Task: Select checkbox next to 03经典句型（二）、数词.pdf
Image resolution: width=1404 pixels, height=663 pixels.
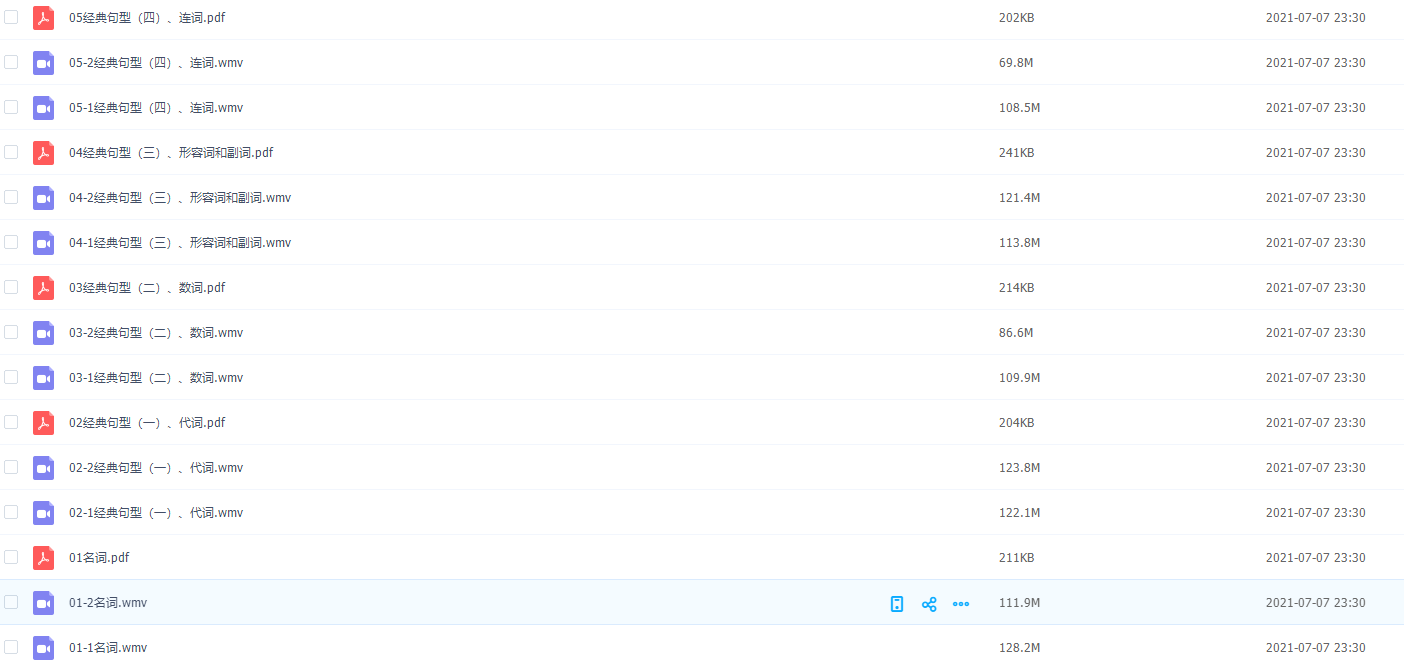Action: pos(11,287)
